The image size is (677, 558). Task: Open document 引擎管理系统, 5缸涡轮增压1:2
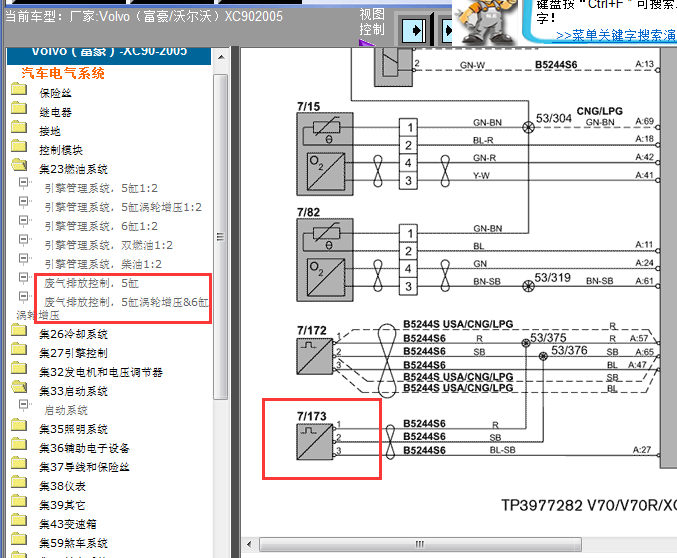(x=123, y=207)
